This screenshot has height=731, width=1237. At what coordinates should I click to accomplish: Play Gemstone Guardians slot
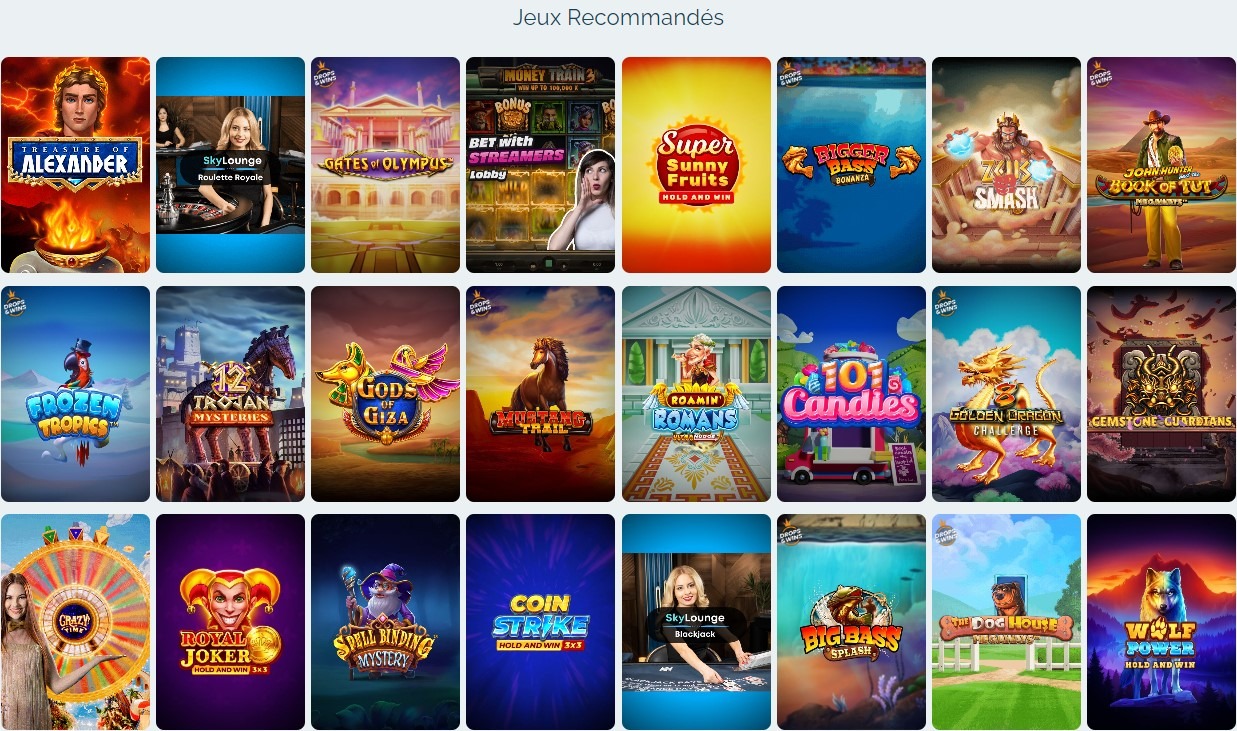(x=1161, y=394)
